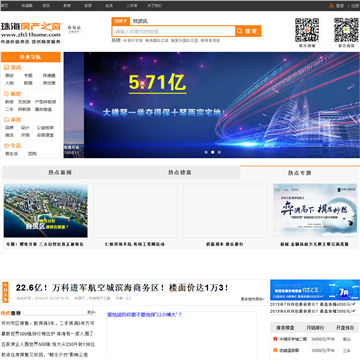Click 最新世界500强排行榜出炉 news row
Image resolution: width=360 pixels, height=360 pixels.
click(x=47, y=334)
